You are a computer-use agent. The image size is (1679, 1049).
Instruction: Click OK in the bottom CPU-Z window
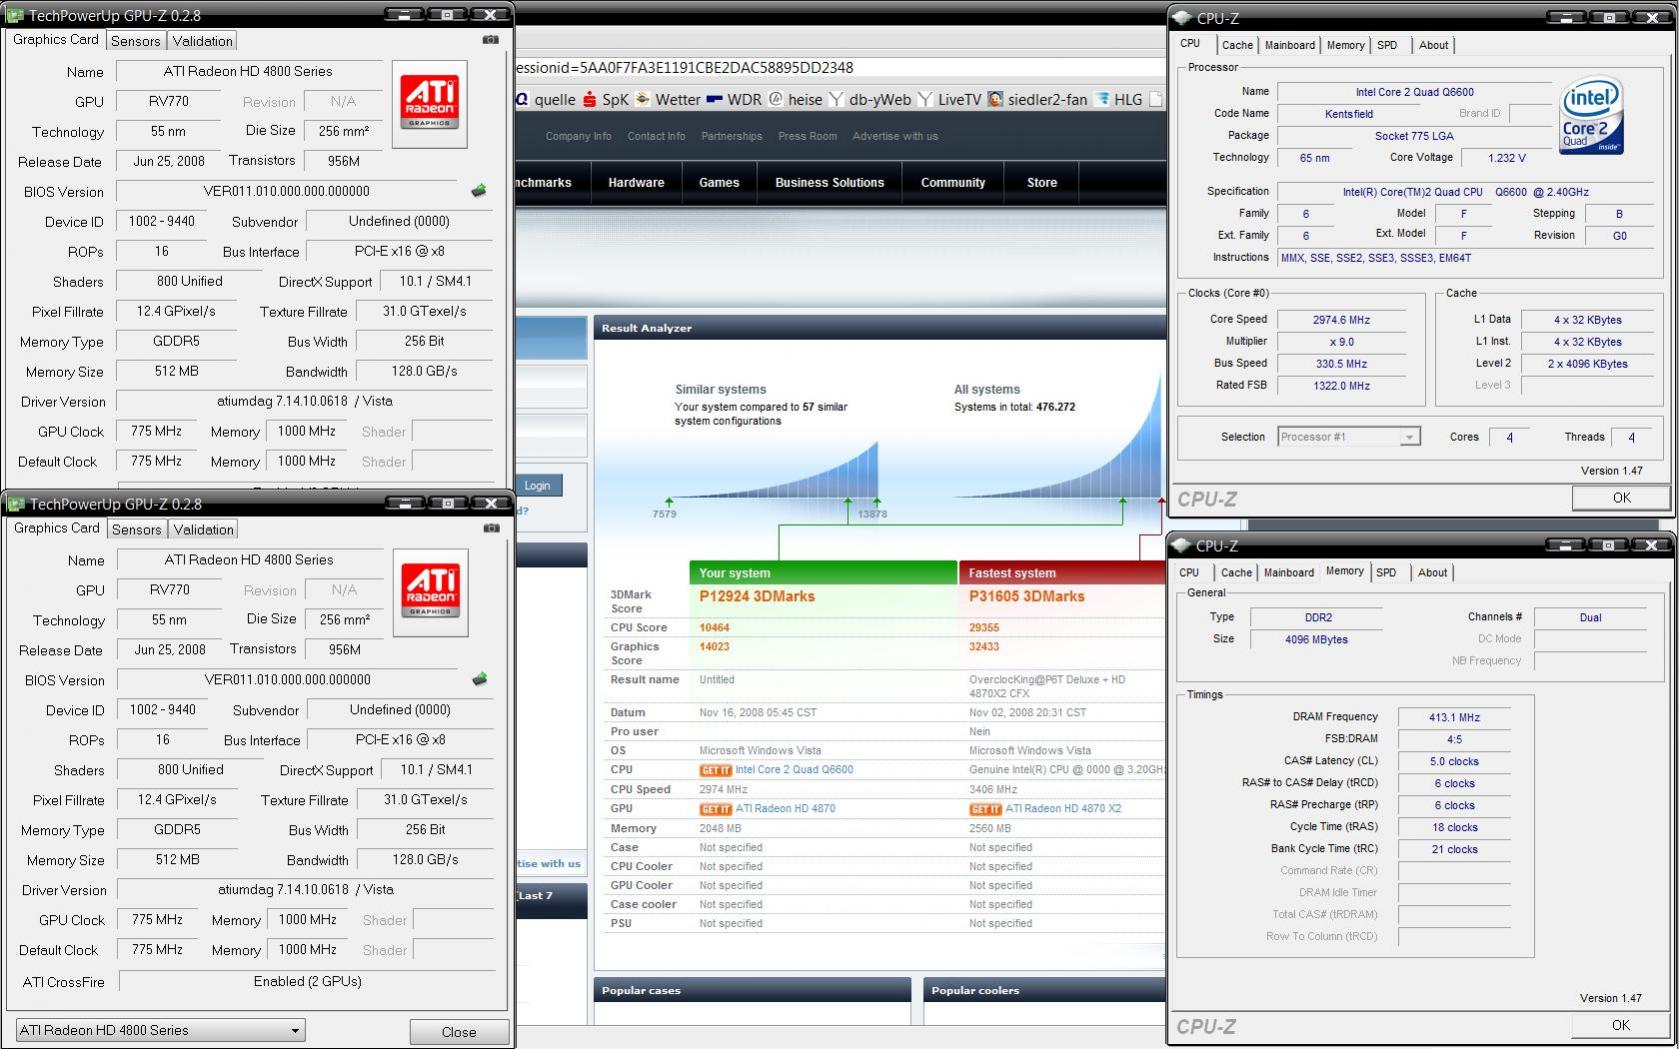click(x=1621, y=1025)
